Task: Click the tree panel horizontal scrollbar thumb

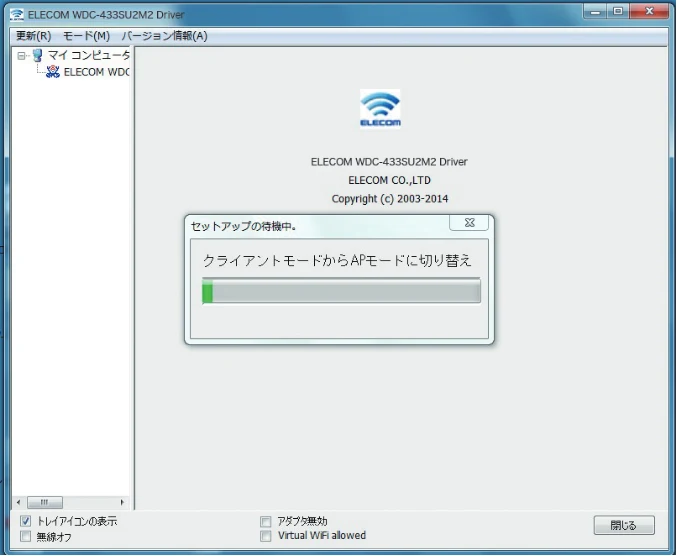Action: 45,502
